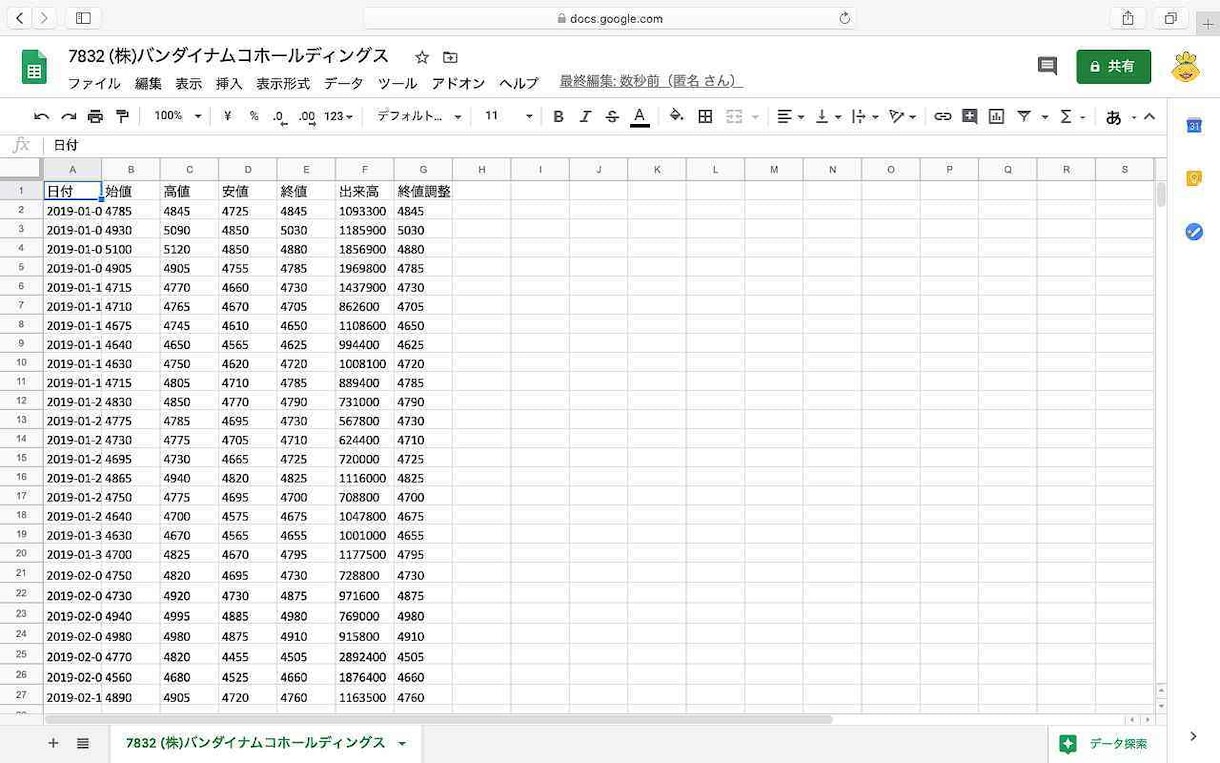Decrease decimal places
1220x763 pixels.
pyautogui.click(x=280, y=117)
